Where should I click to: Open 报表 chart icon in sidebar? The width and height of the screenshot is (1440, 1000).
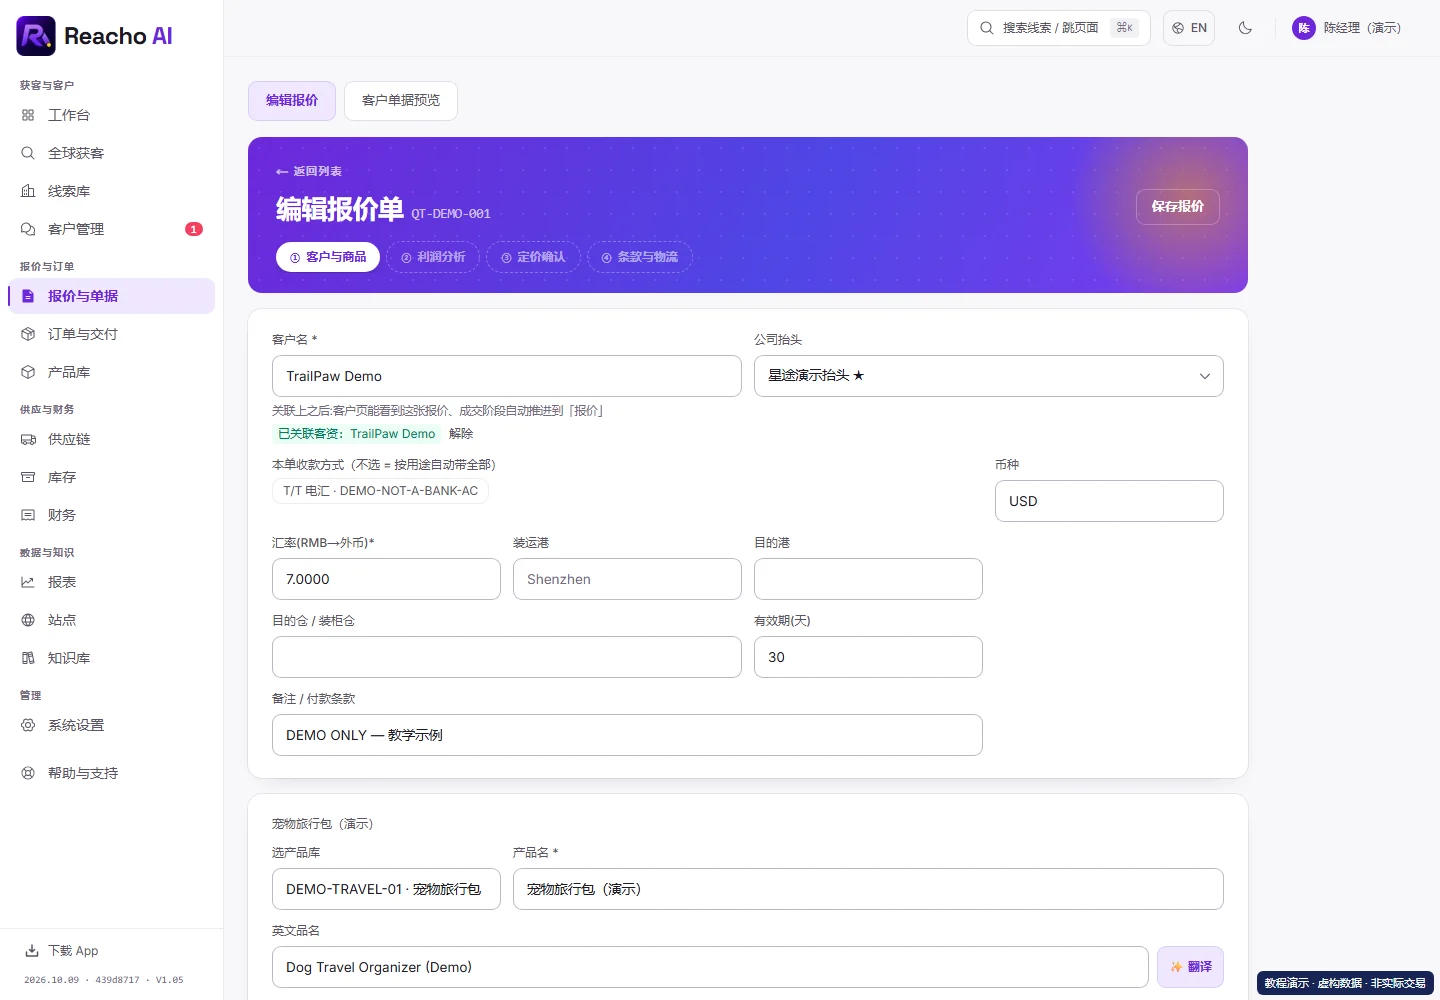[x=28, y=582]
